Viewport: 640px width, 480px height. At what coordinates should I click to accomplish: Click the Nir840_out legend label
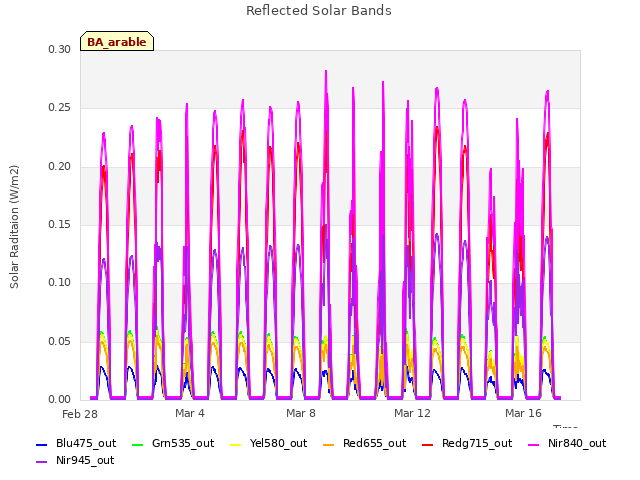[577, 443]
